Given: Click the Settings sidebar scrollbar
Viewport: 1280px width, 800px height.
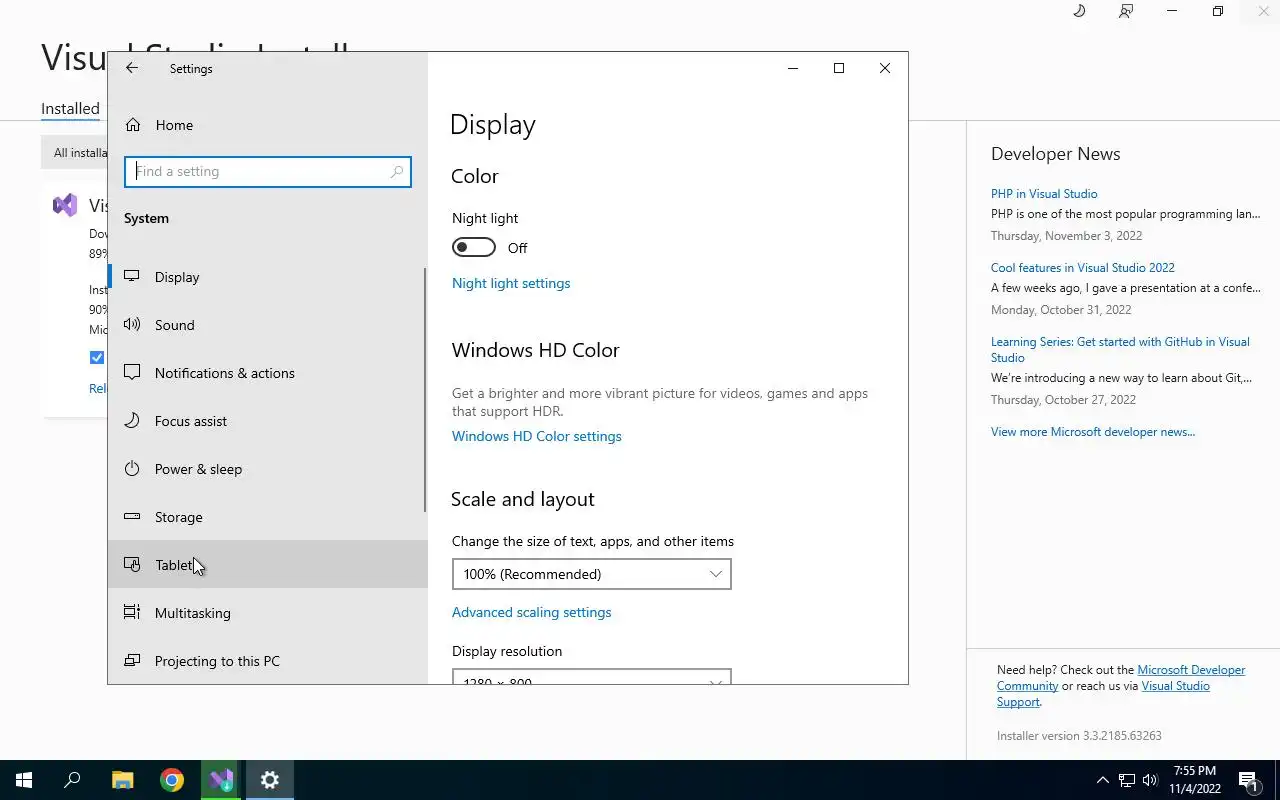Looking at the screenshot, I should [x=425, y=390].
